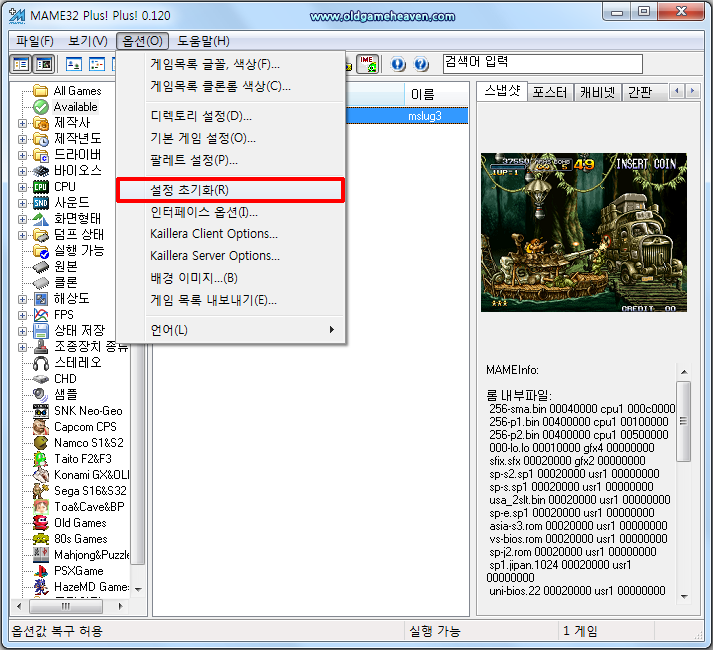
Task: Click the small icons view toolbar button
Action: (x=96, y=64)
